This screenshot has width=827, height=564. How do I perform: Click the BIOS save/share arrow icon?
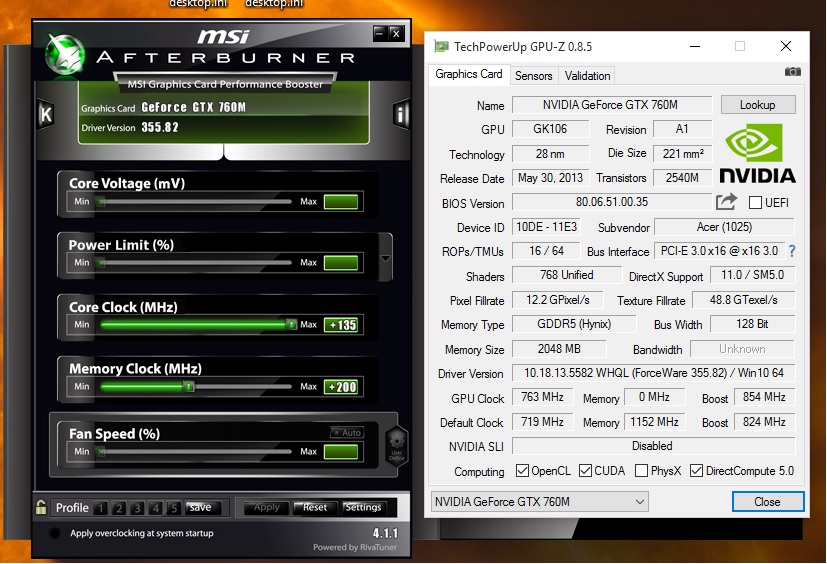[726, 202]
